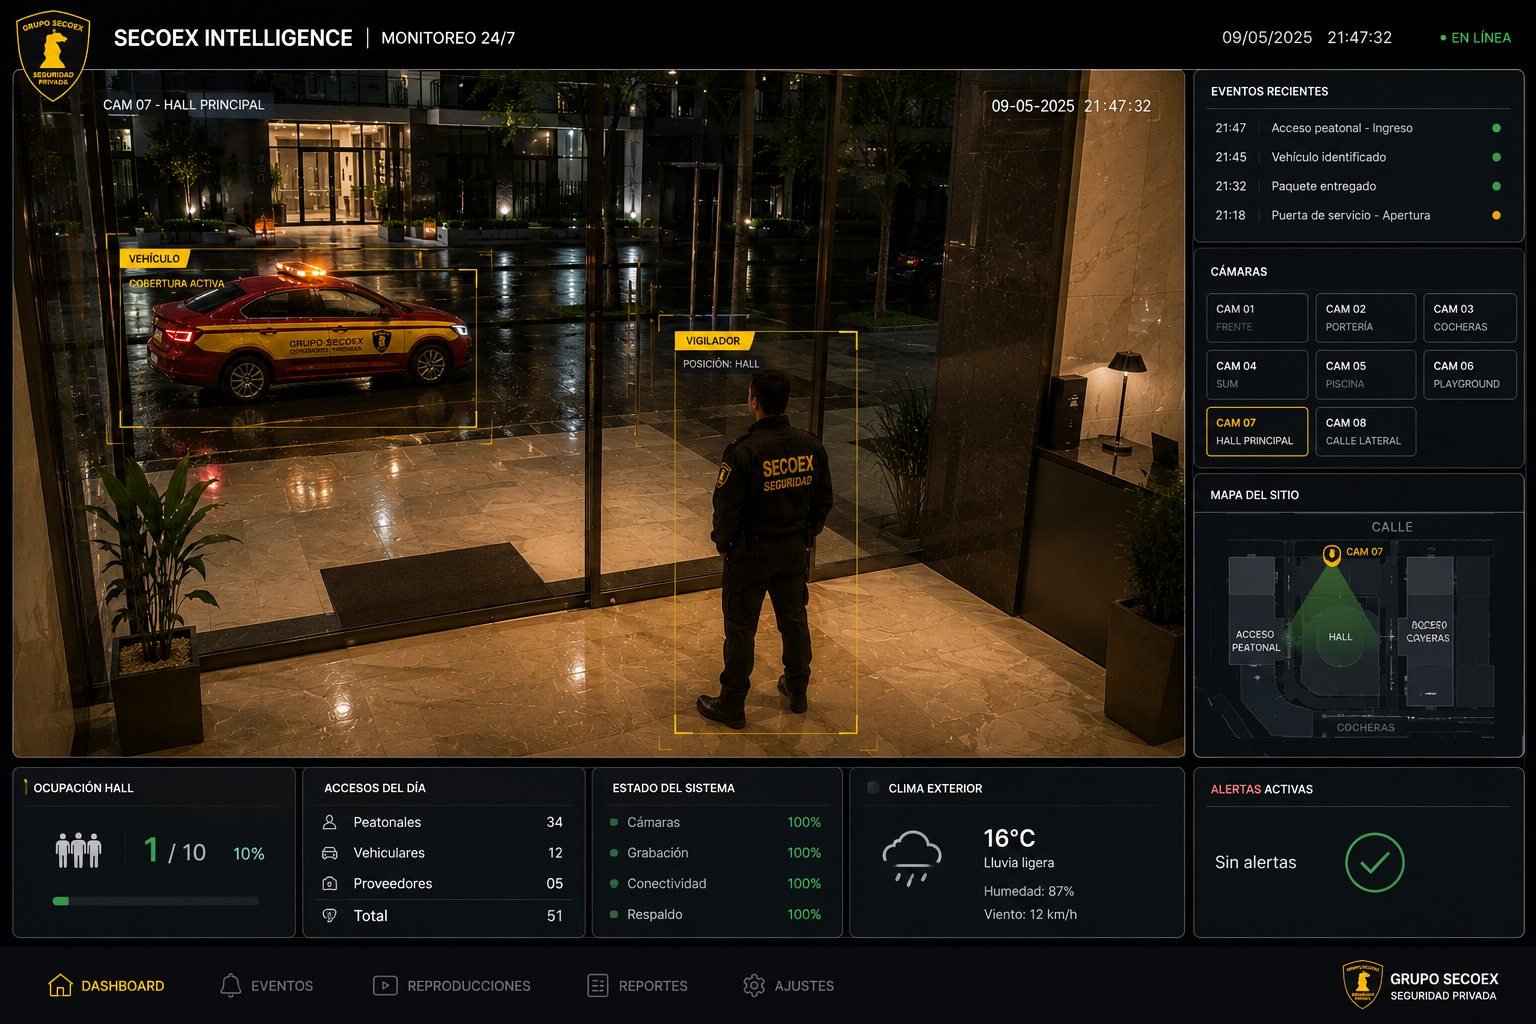Click the green no-alerts checkmark icon
The width and height of the screenshot is (1536, 1024).
pos(1374,862)
